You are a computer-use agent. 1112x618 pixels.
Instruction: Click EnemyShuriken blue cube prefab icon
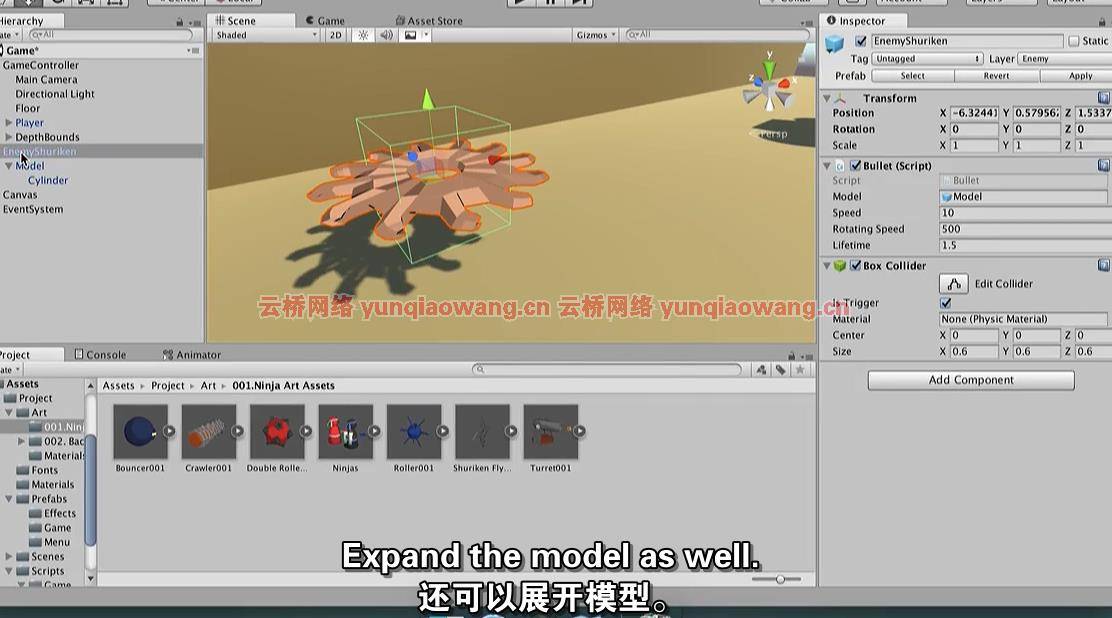(835, 44)
